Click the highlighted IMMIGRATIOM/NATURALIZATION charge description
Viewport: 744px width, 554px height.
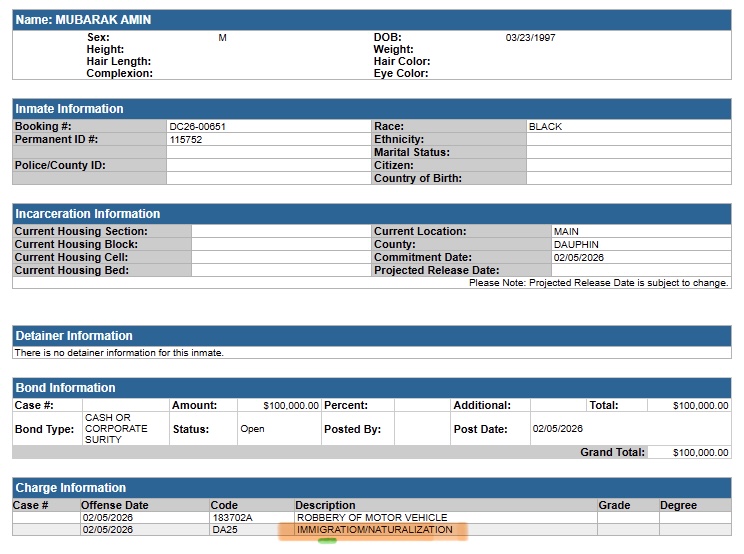(374, 530)
